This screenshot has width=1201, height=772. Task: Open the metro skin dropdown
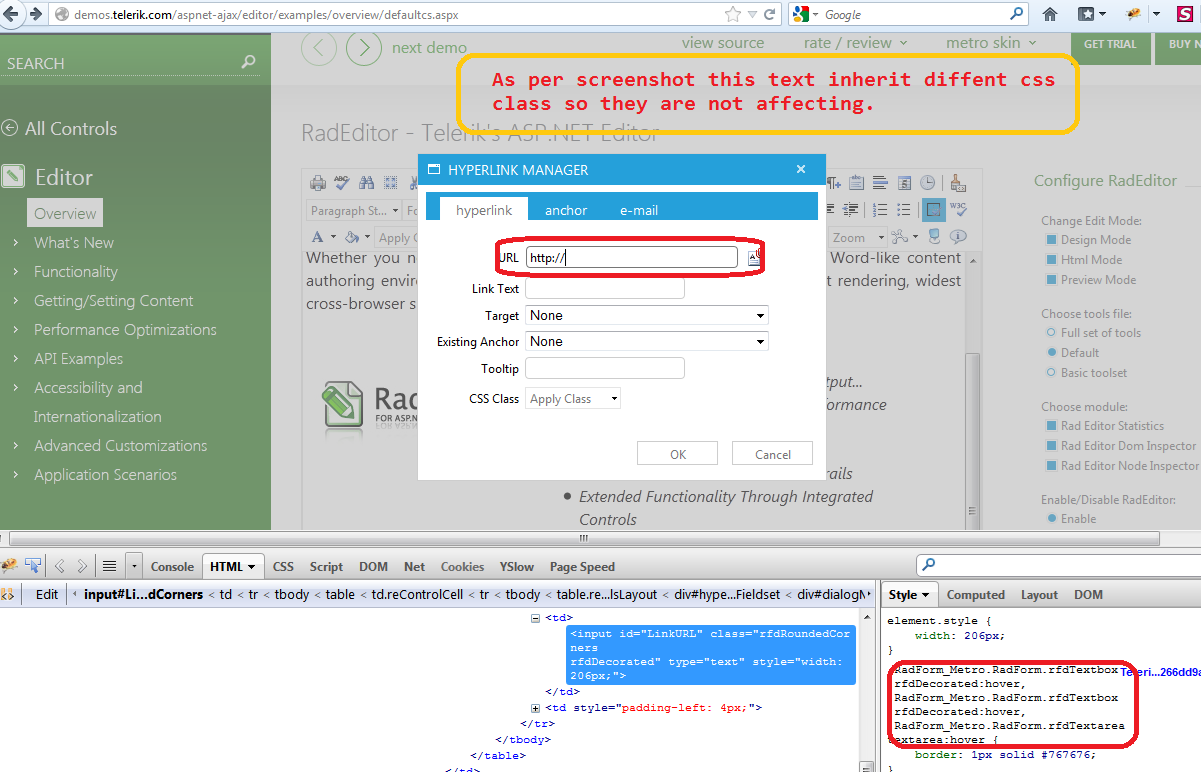pos(992,43)
